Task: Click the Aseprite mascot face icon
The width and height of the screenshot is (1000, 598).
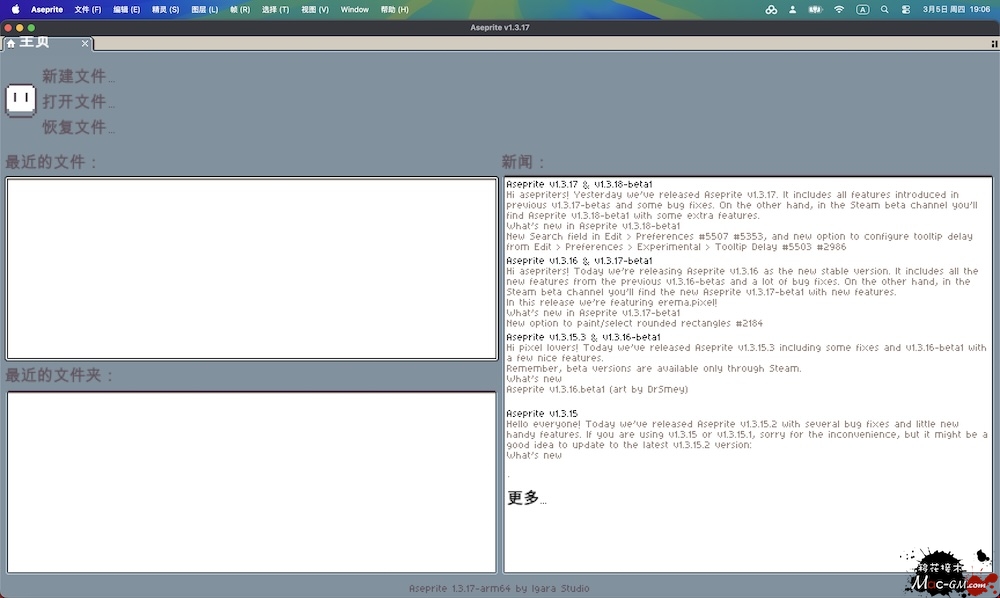Action: 21,100
